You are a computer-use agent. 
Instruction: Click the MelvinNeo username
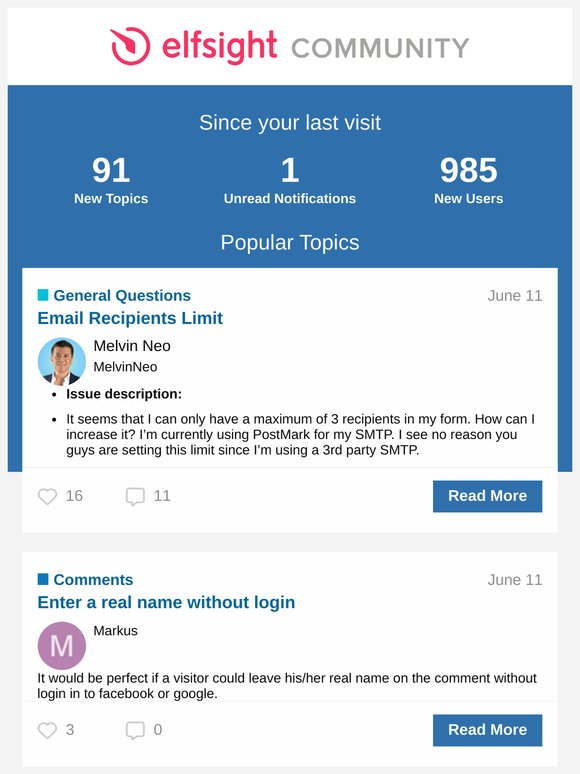pyautogui.click(x=125, y=367)
